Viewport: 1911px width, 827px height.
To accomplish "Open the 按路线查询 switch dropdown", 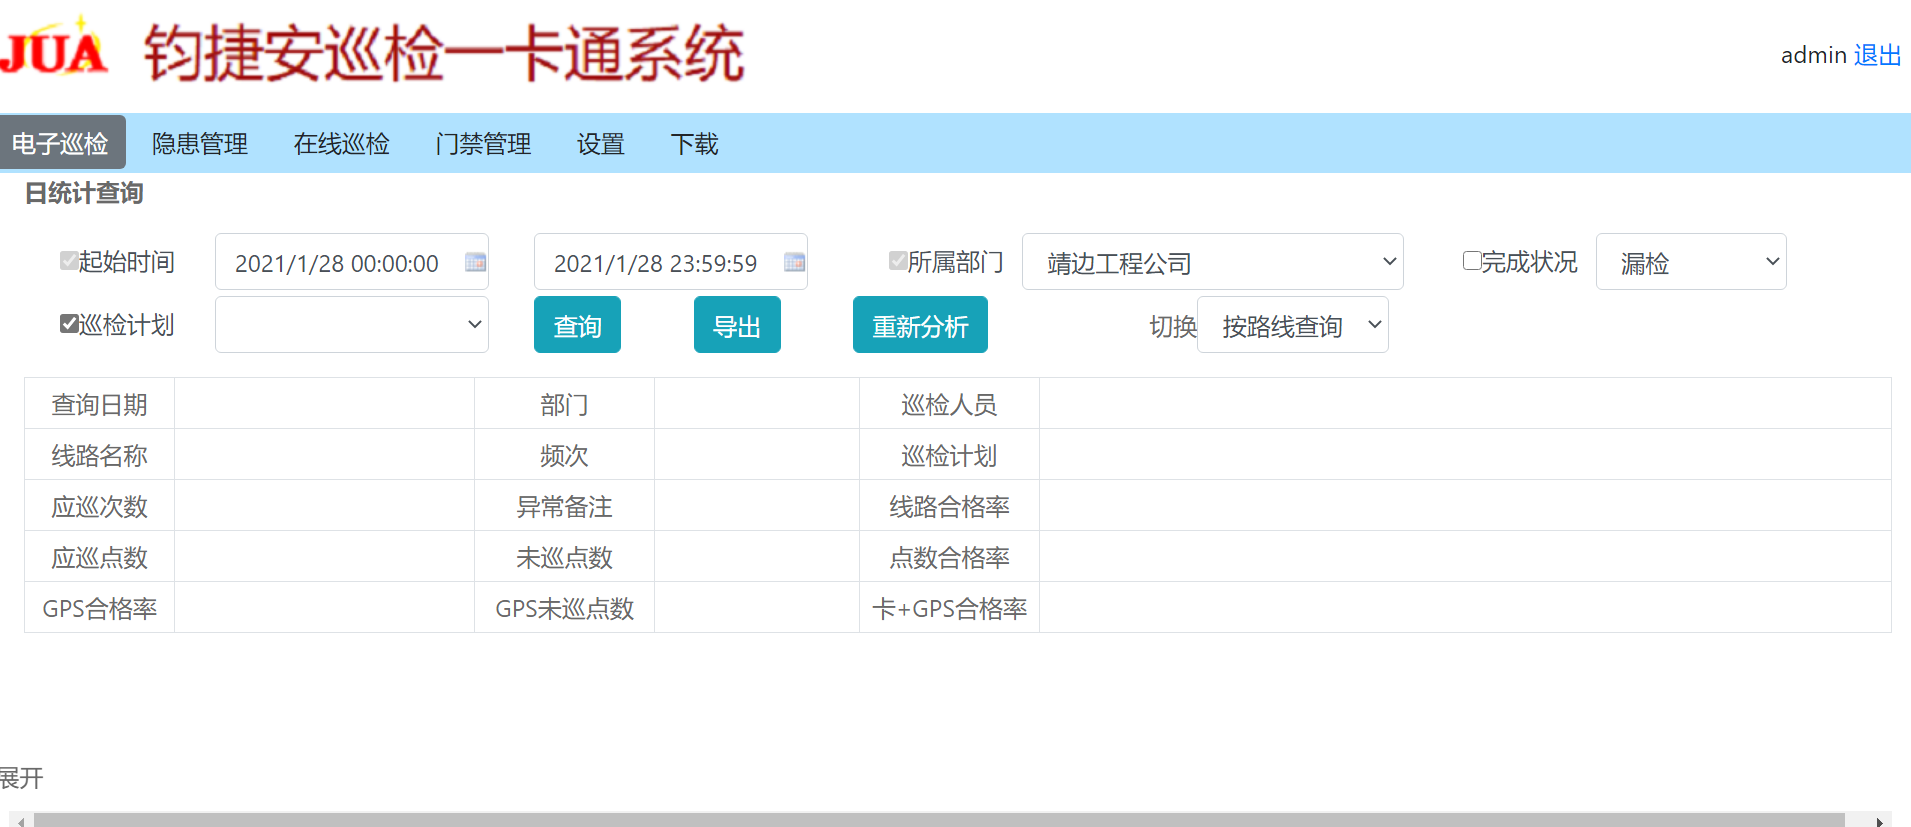I will click(x=1292, y=325).
